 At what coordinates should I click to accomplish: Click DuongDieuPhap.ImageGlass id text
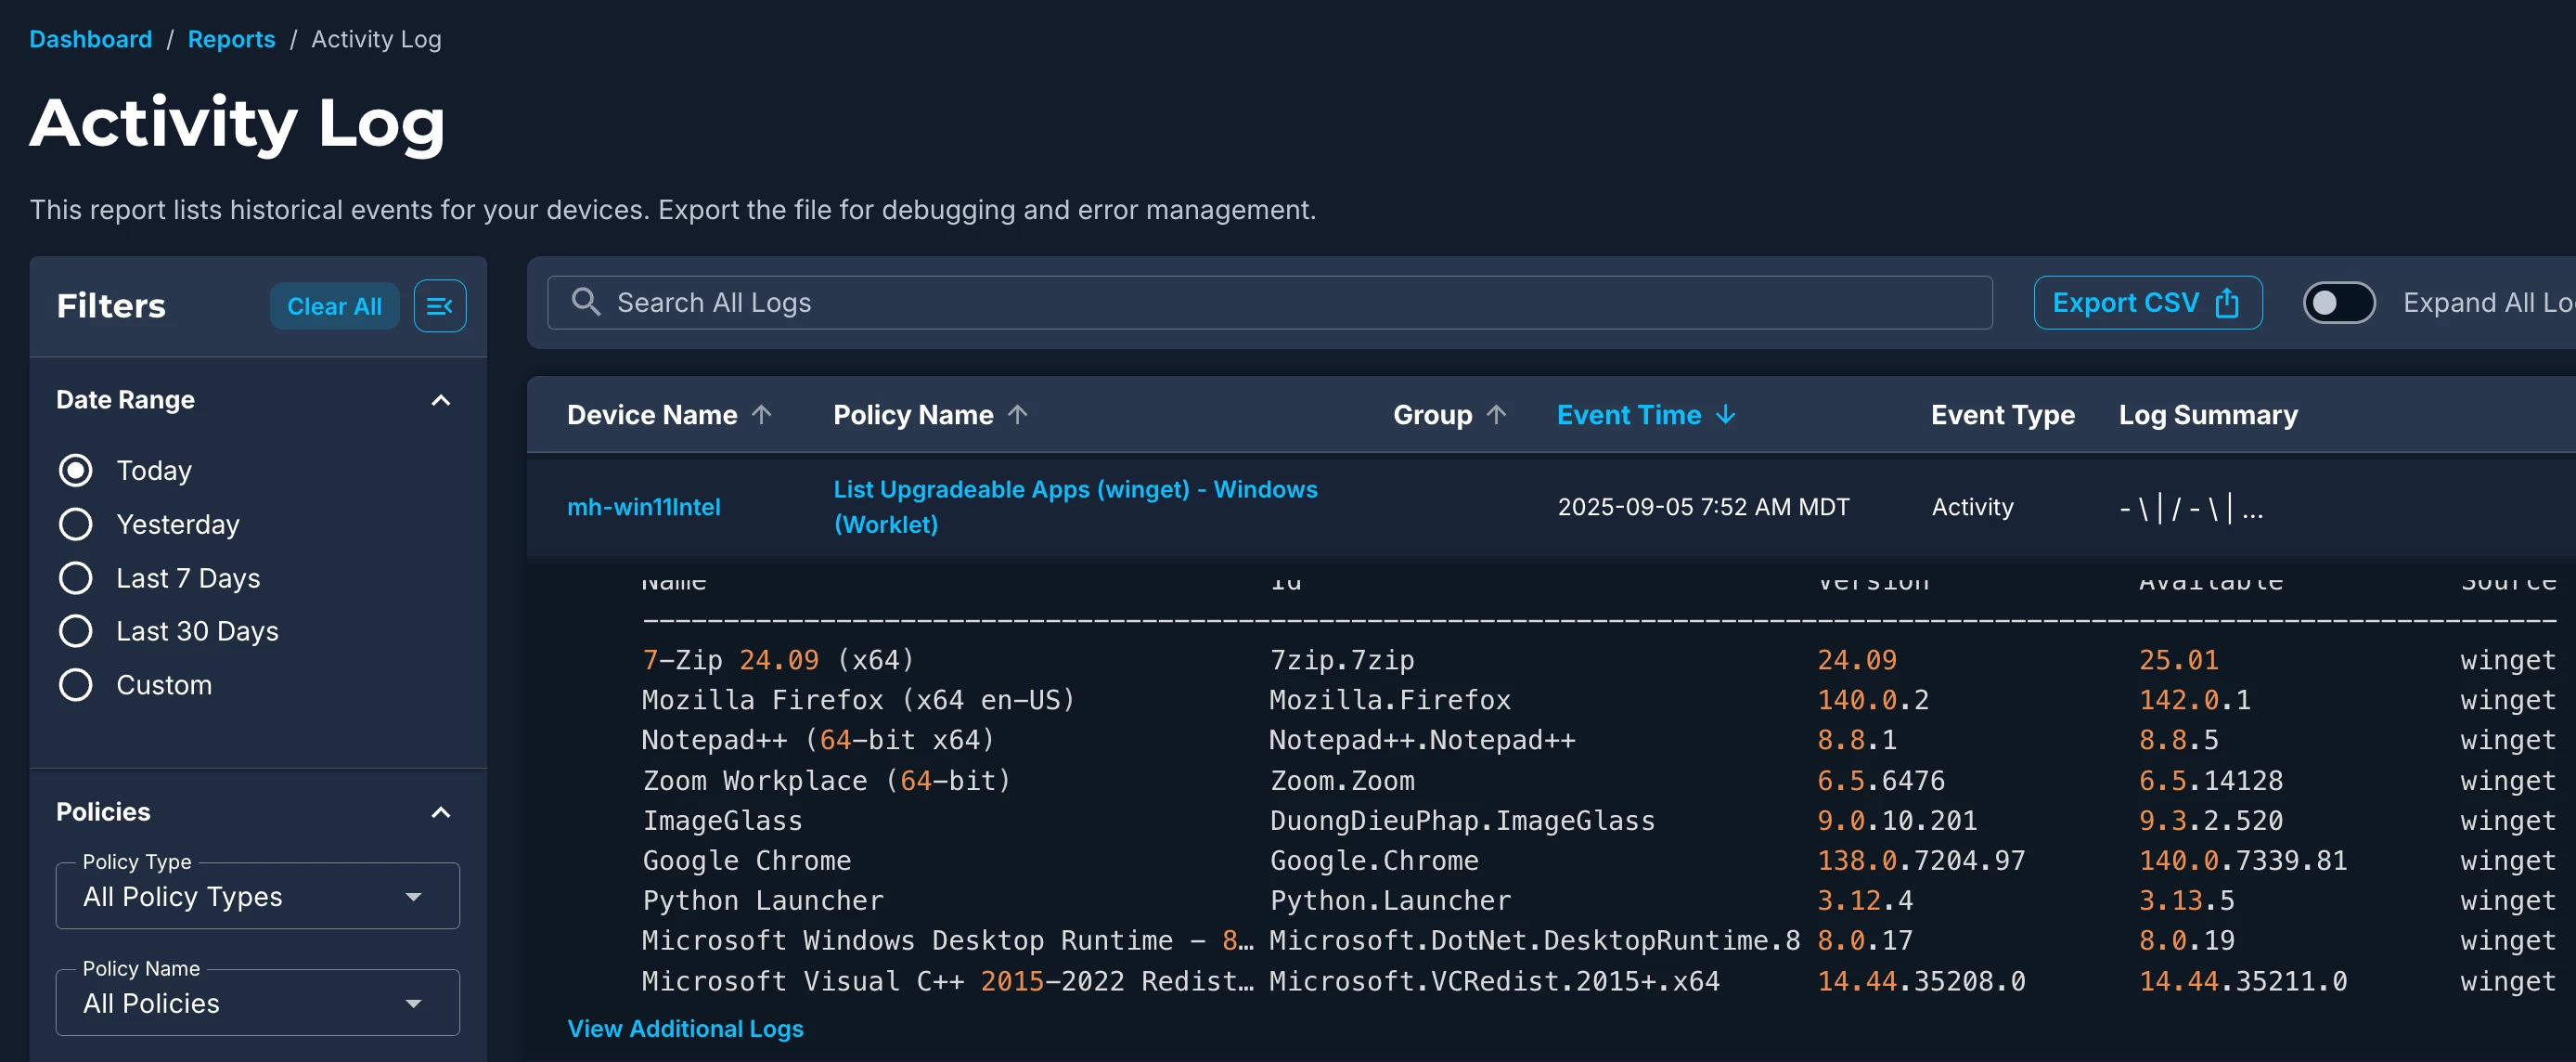(1462, 821)
